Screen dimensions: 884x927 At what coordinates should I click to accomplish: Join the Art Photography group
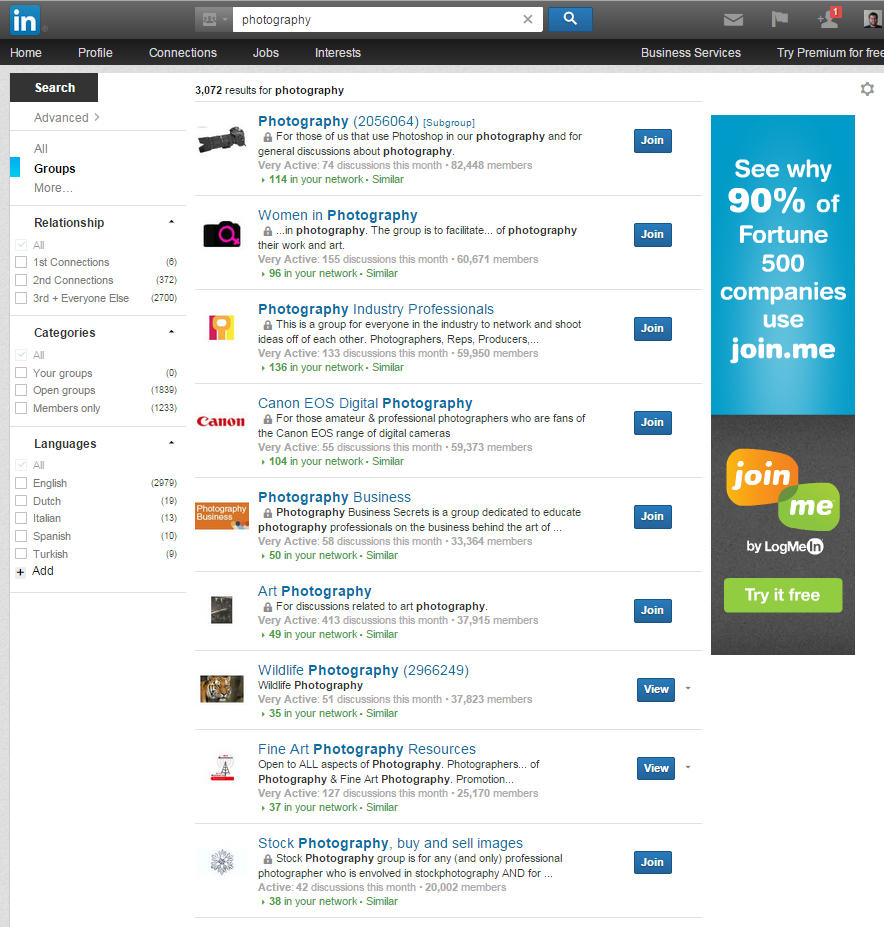[x=652, y=611]
